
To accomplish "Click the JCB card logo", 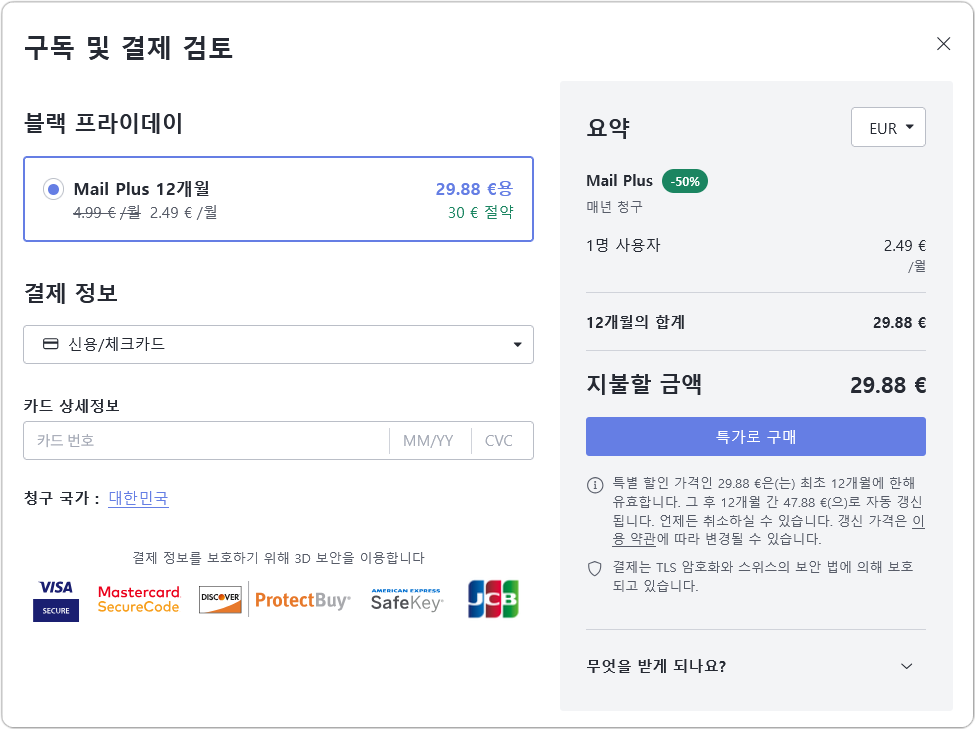I will pos(493,600).
